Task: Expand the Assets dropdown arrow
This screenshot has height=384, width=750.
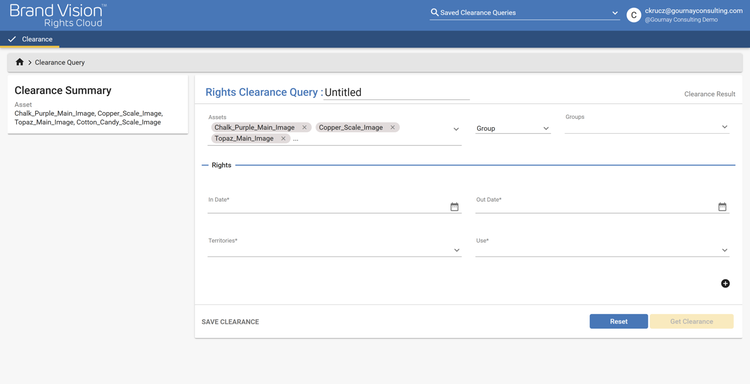Action: coord(456,129)
